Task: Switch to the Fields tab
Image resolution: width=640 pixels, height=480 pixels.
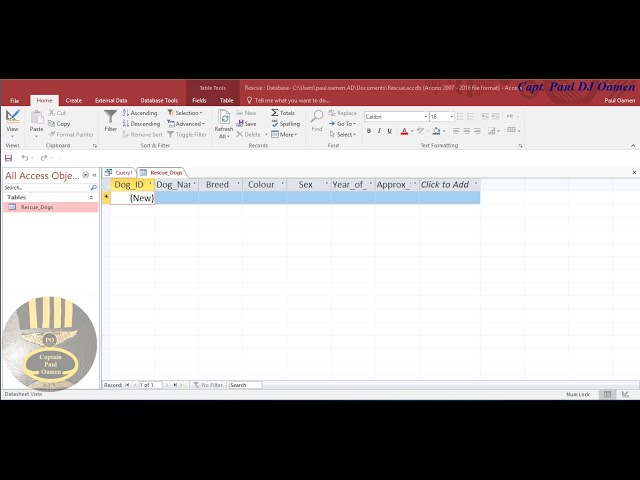Action: coord(199,100)
